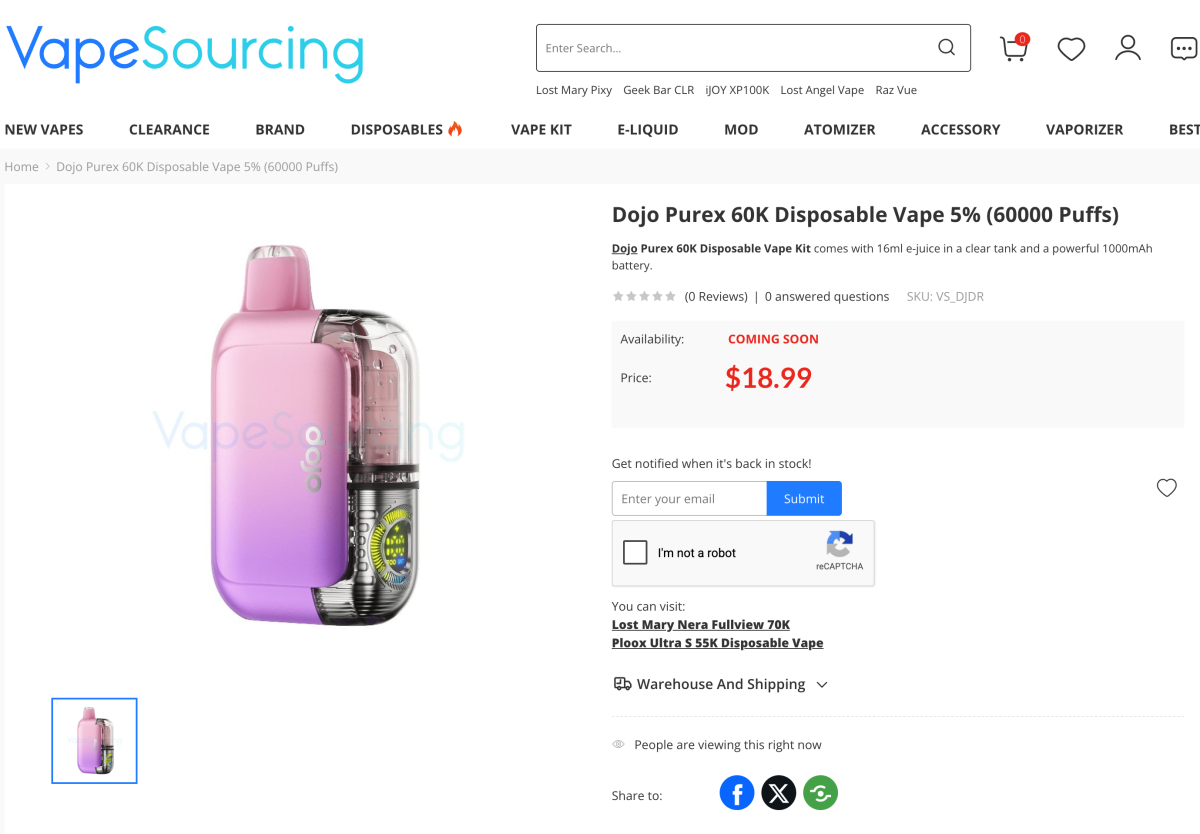The image size is (1200, 834).
Task: Check the I'm not a robot box
Action: click(x=635, y=551)
